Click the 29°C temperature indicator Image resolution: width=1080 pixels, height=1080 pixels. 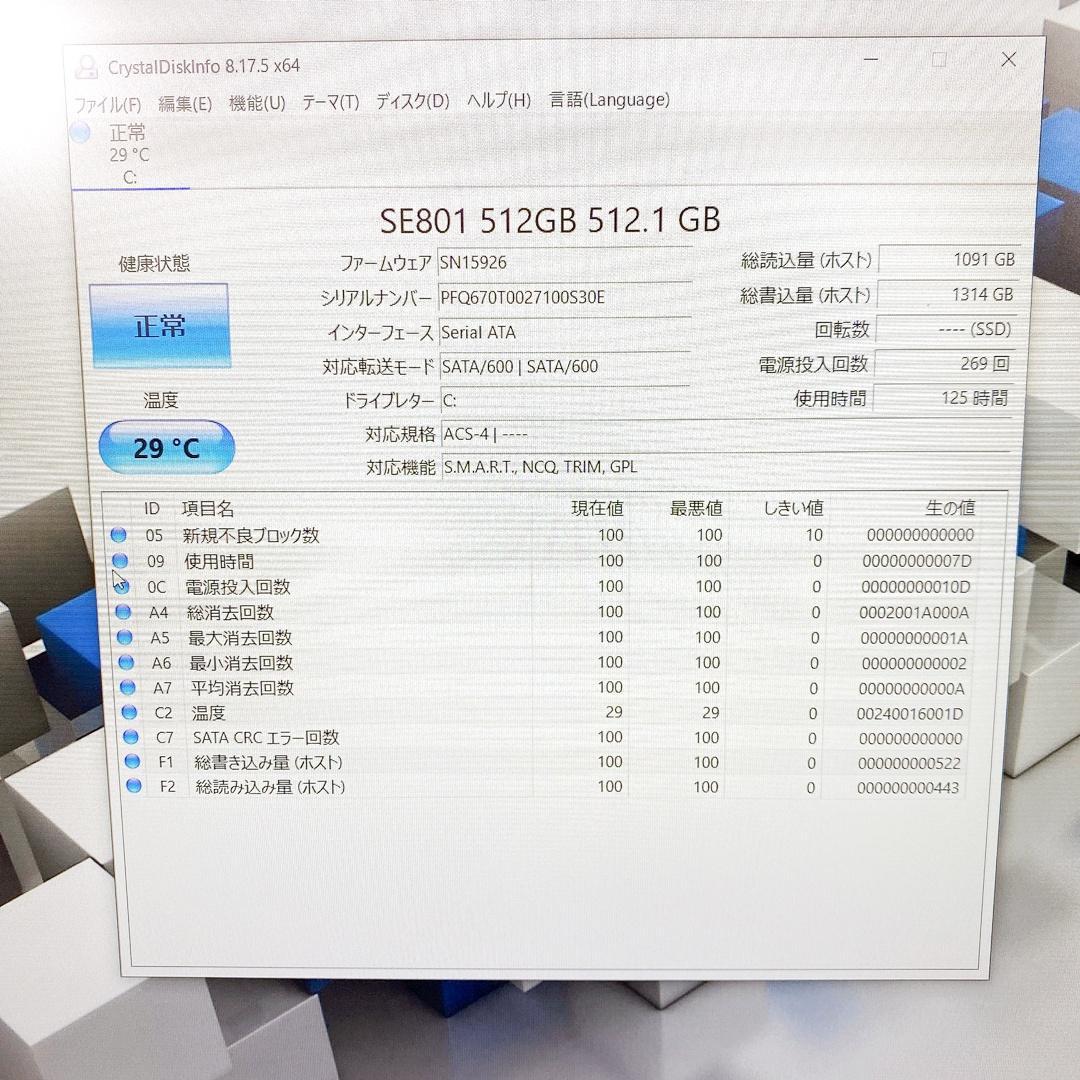(166, 447)
